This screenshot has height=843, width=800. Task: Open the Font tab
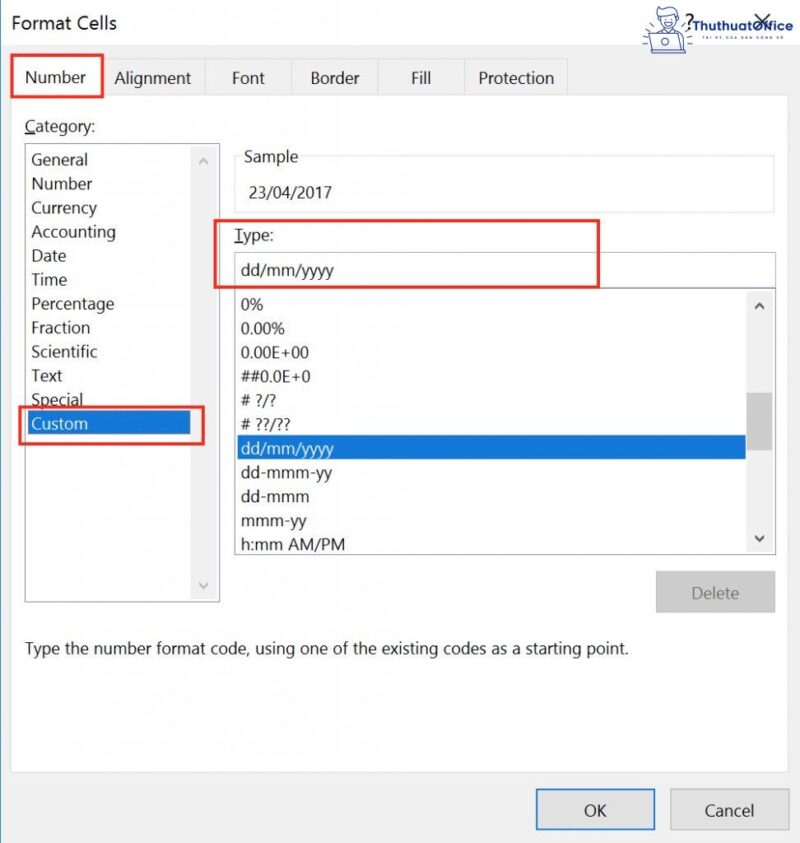[x=247, y=77]
